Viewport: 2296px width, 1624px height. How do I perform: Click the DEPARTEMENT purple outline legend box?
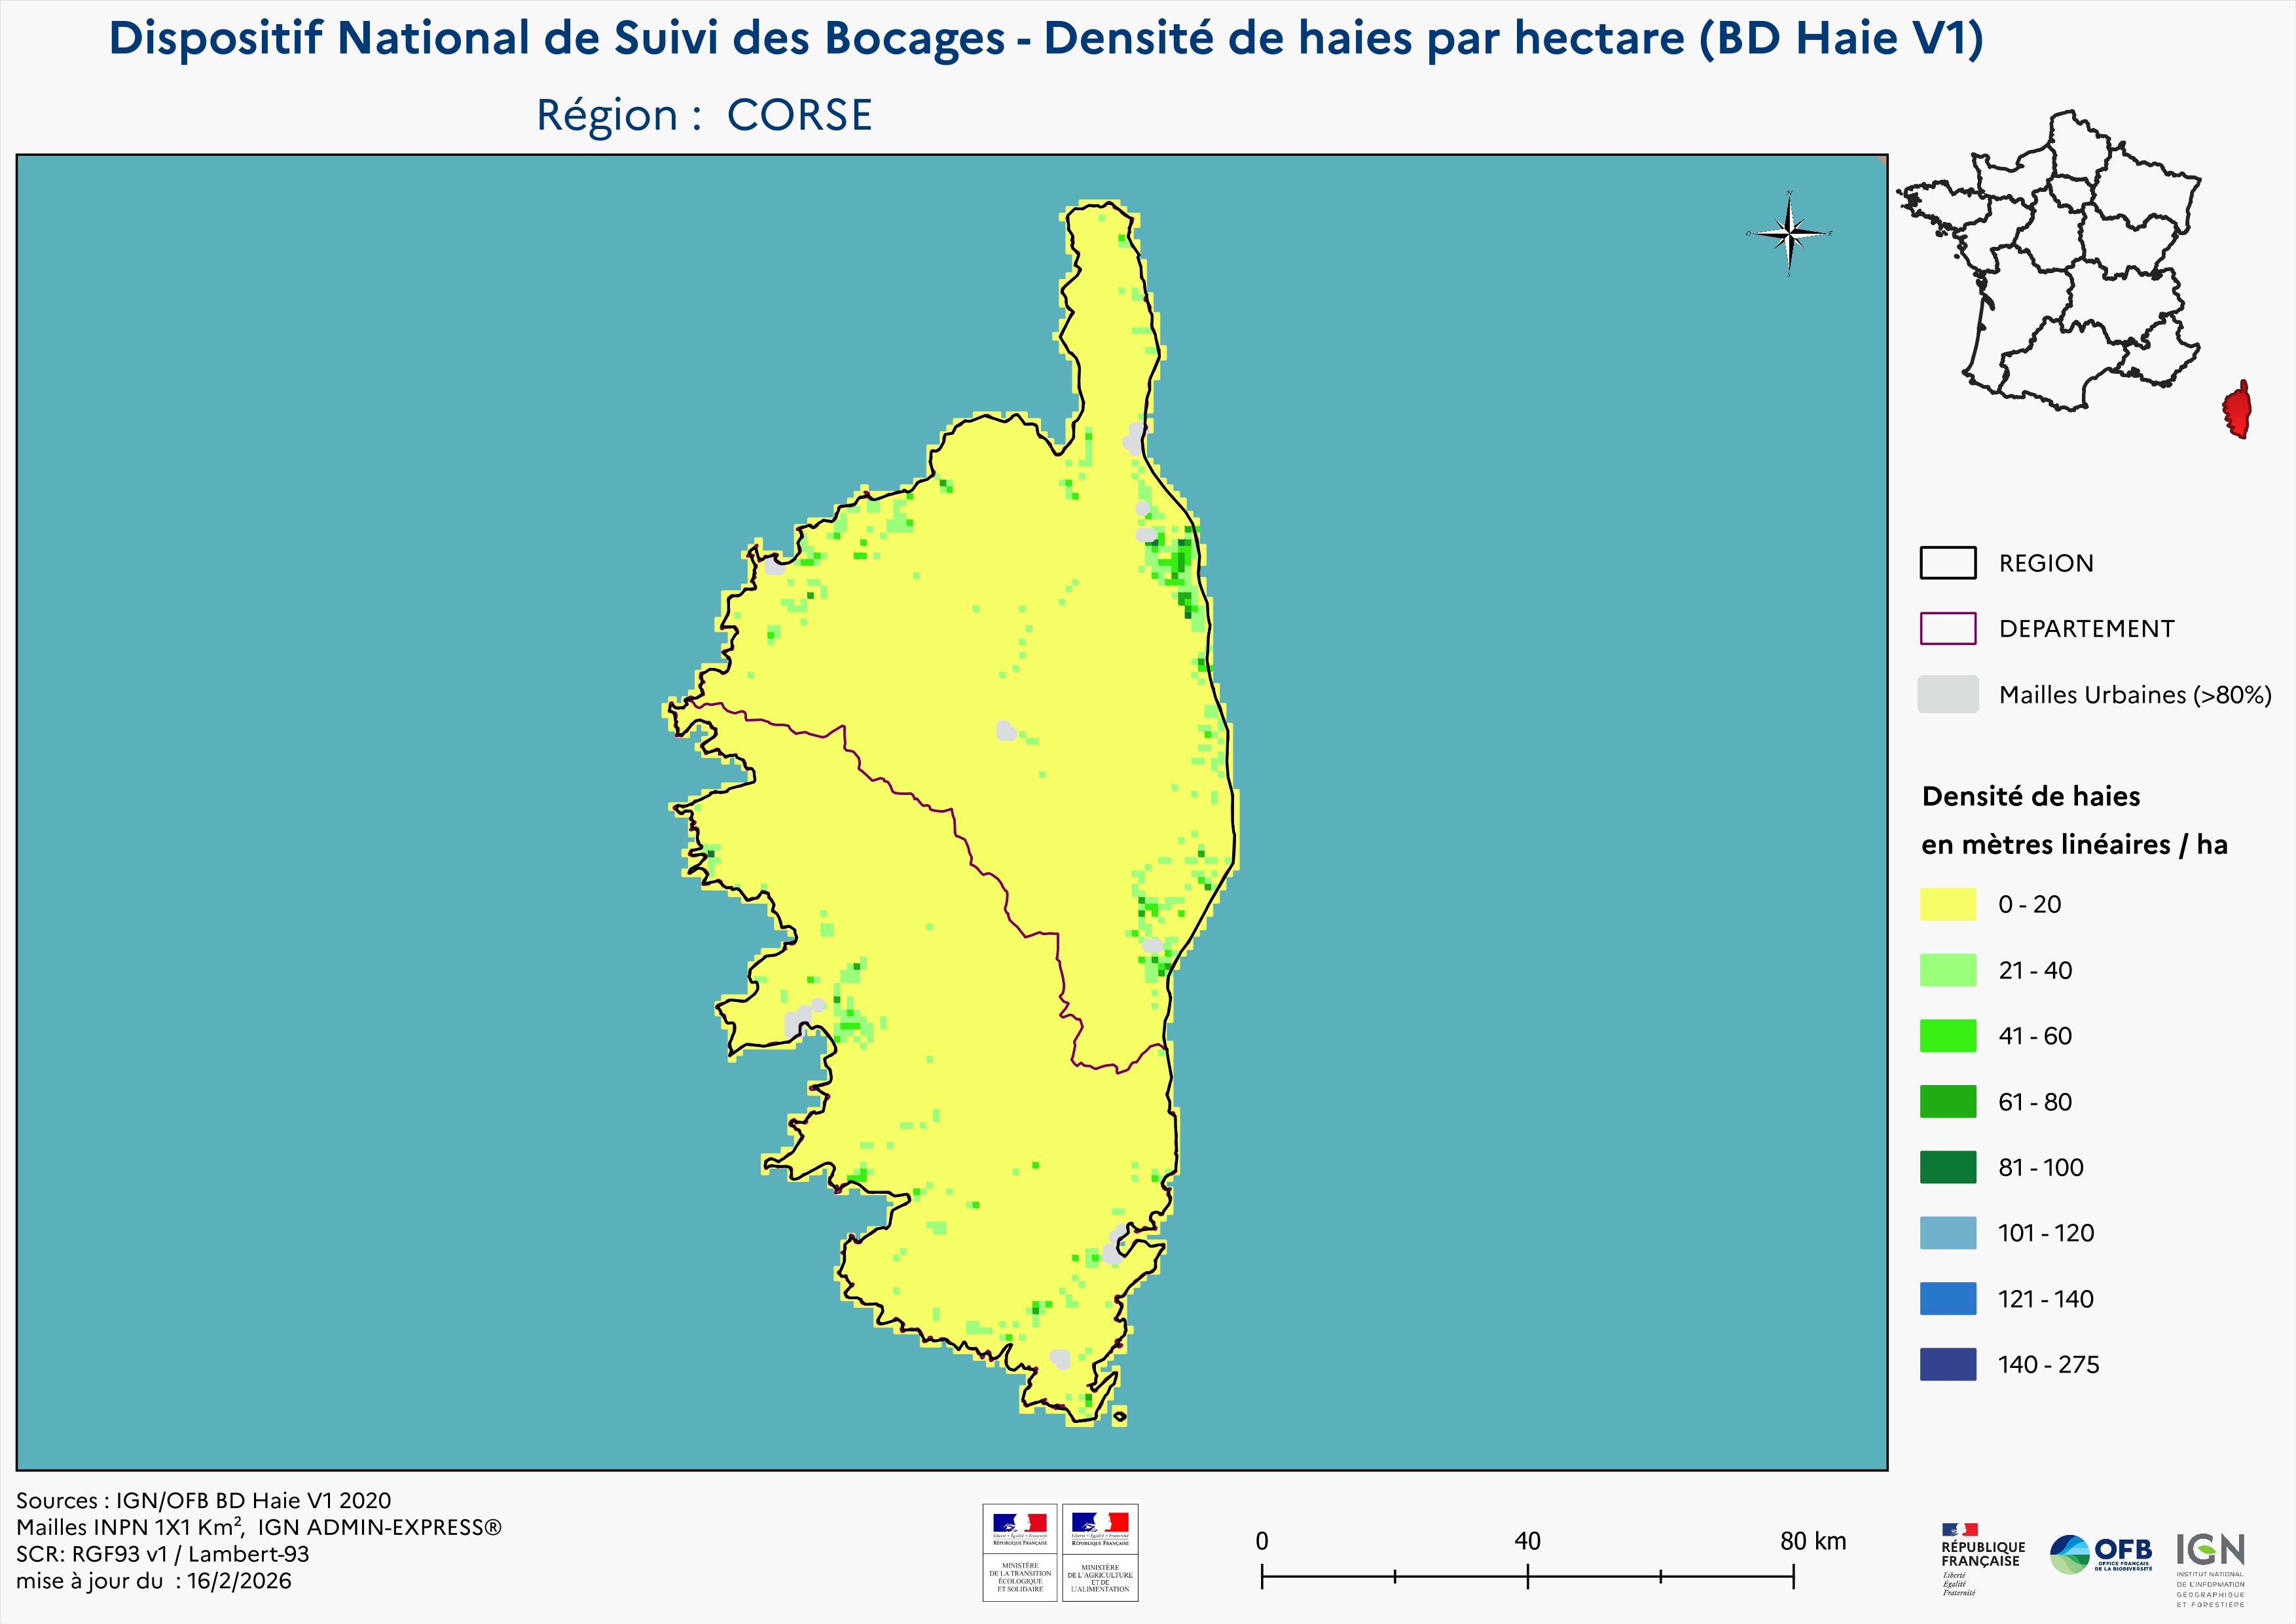click(x=1947, y=628)
